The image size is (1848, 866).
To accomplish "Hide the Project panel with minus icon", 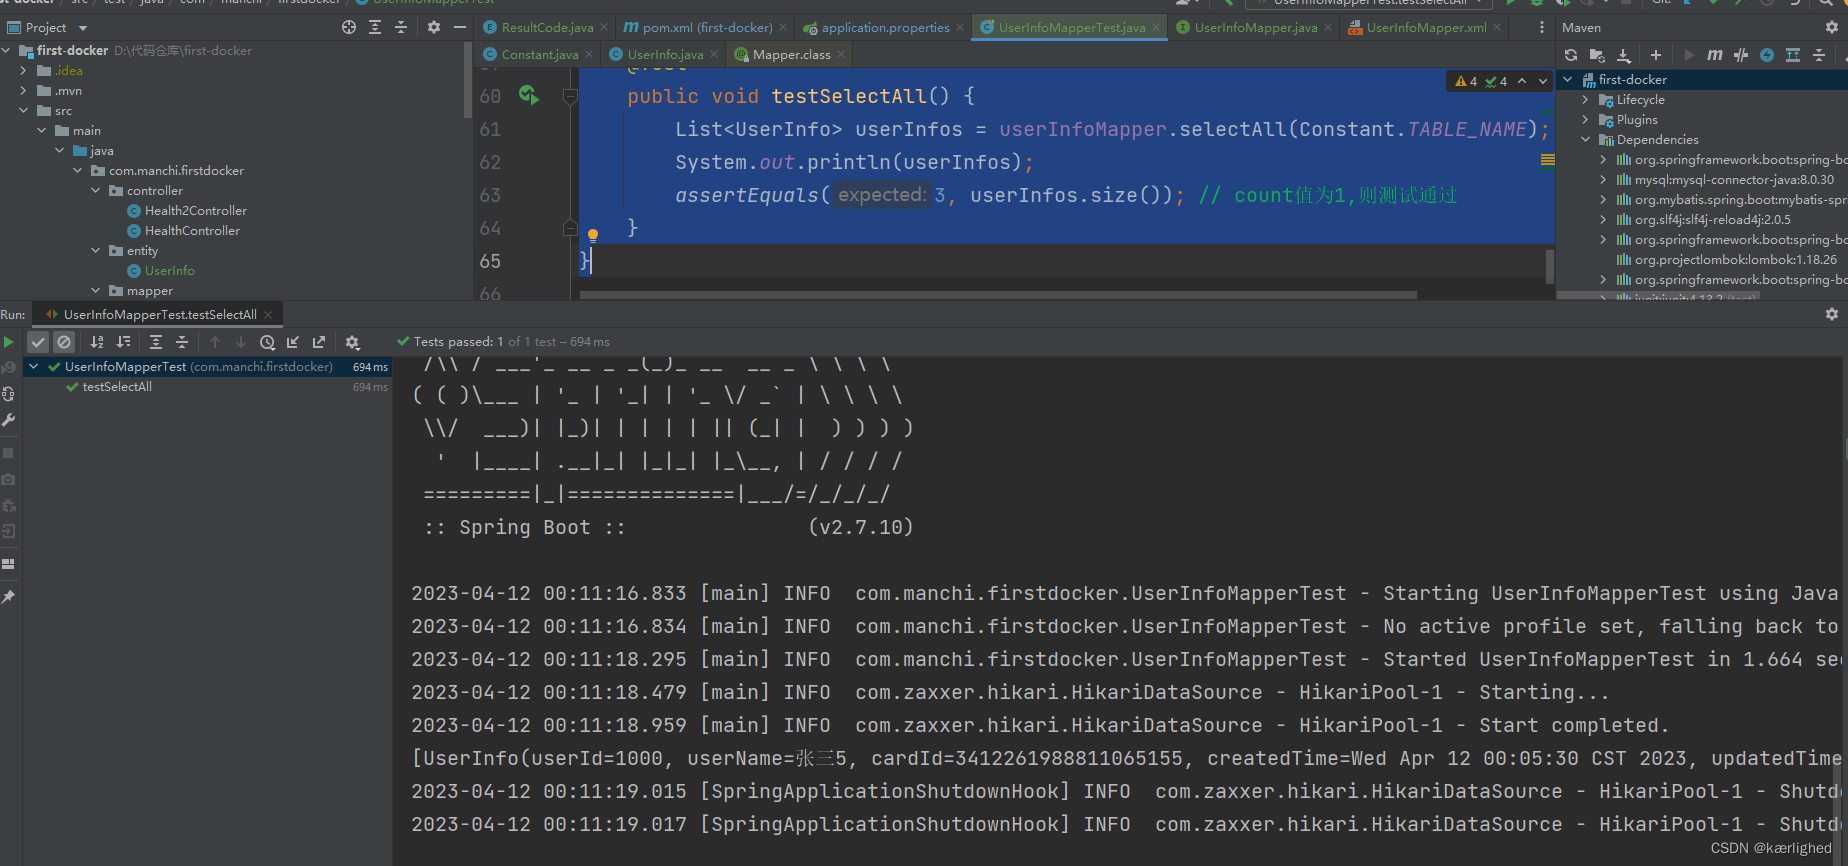I will [460, 27].
